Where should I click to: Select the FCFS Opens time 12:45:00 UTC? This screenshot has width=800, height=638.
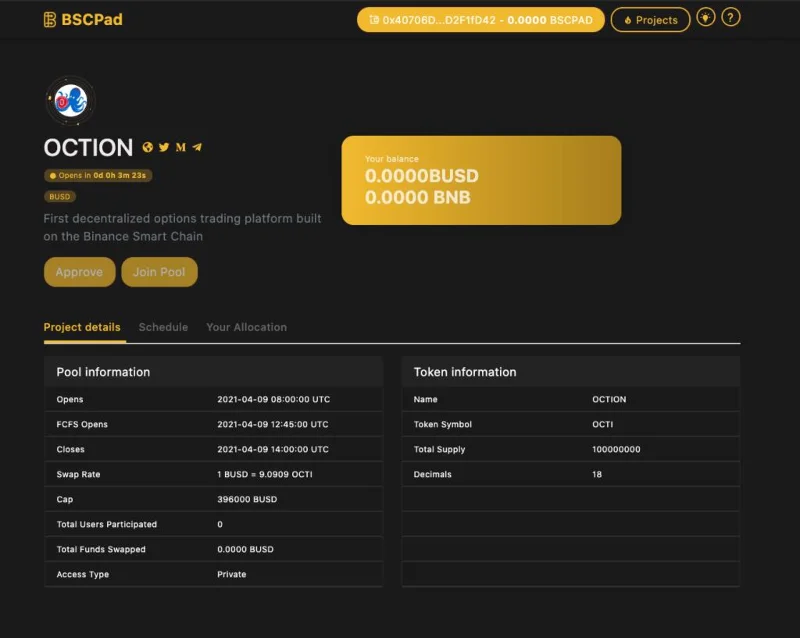(x=273, y=424)
